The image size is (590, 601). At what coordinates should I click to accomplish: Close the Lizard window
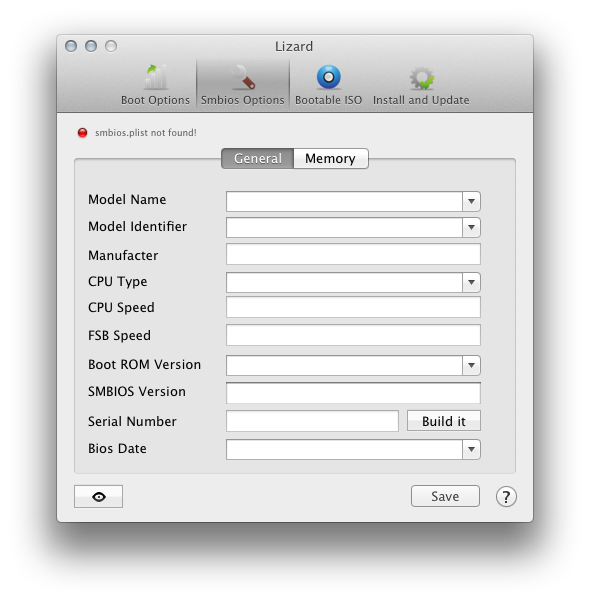(x=71, y=46)
